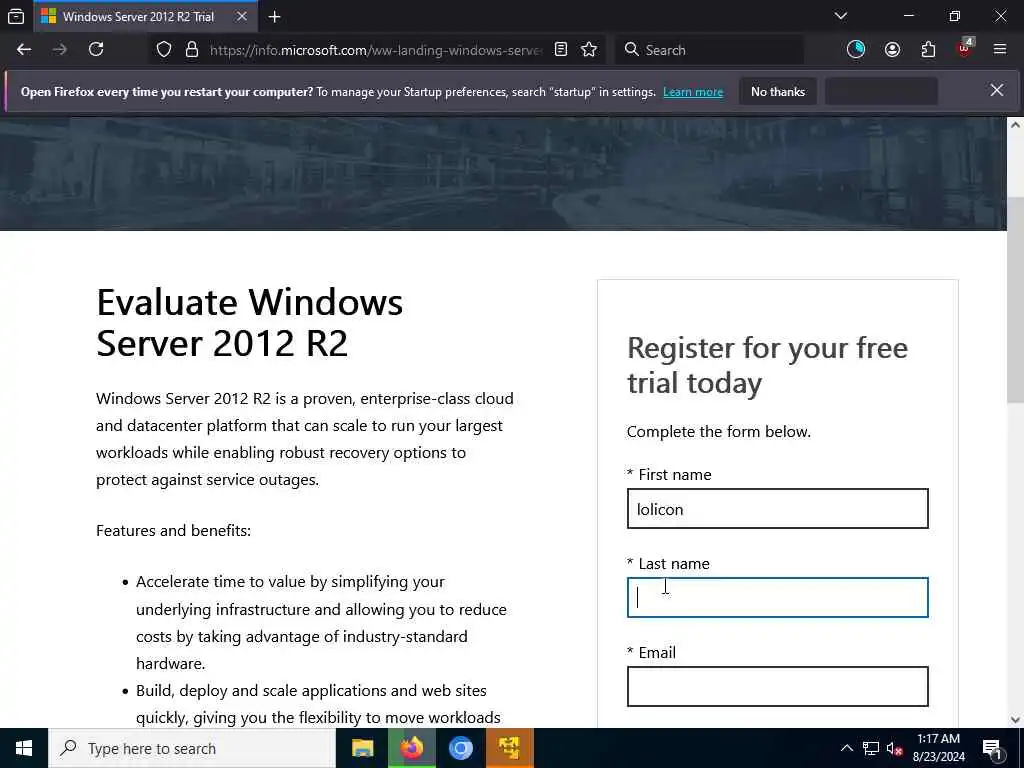Click the page scrollbar up arrow
Viewport: 1024px width, 768px height.
pyautogui.click(x=1015, y=125)
